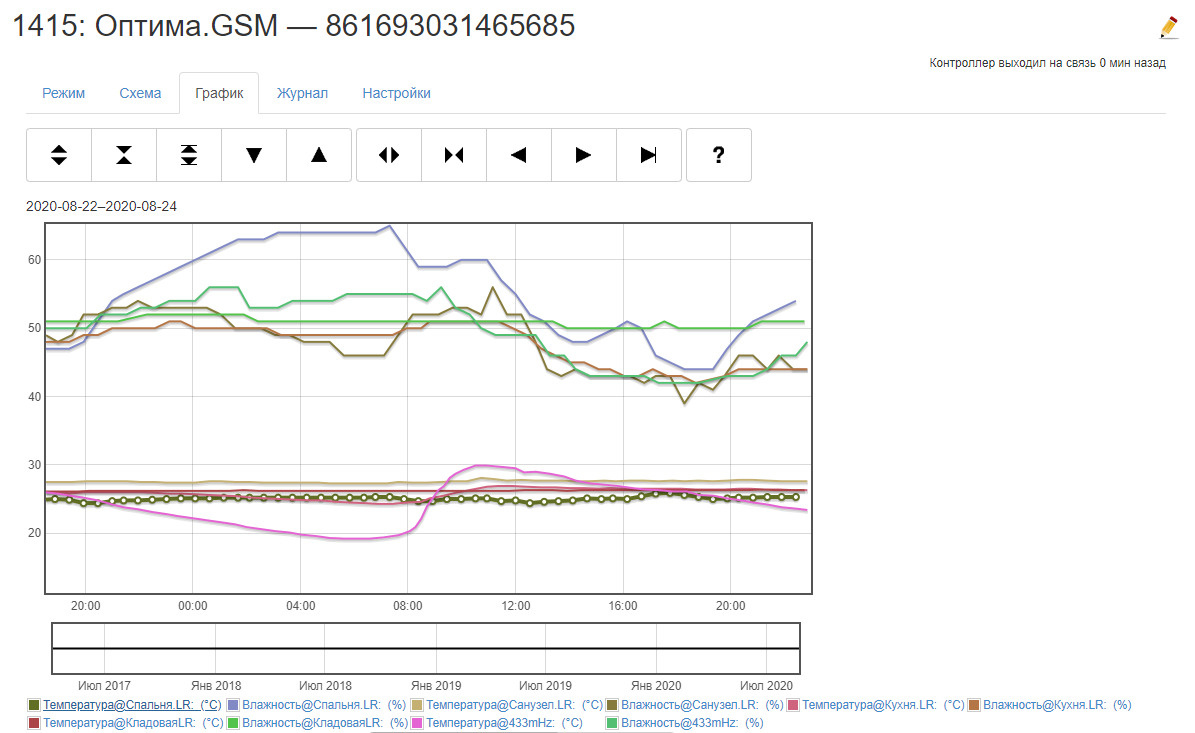Jump to the latest data
This screenshot has width=1195, height=733.
tap(649, 155)
